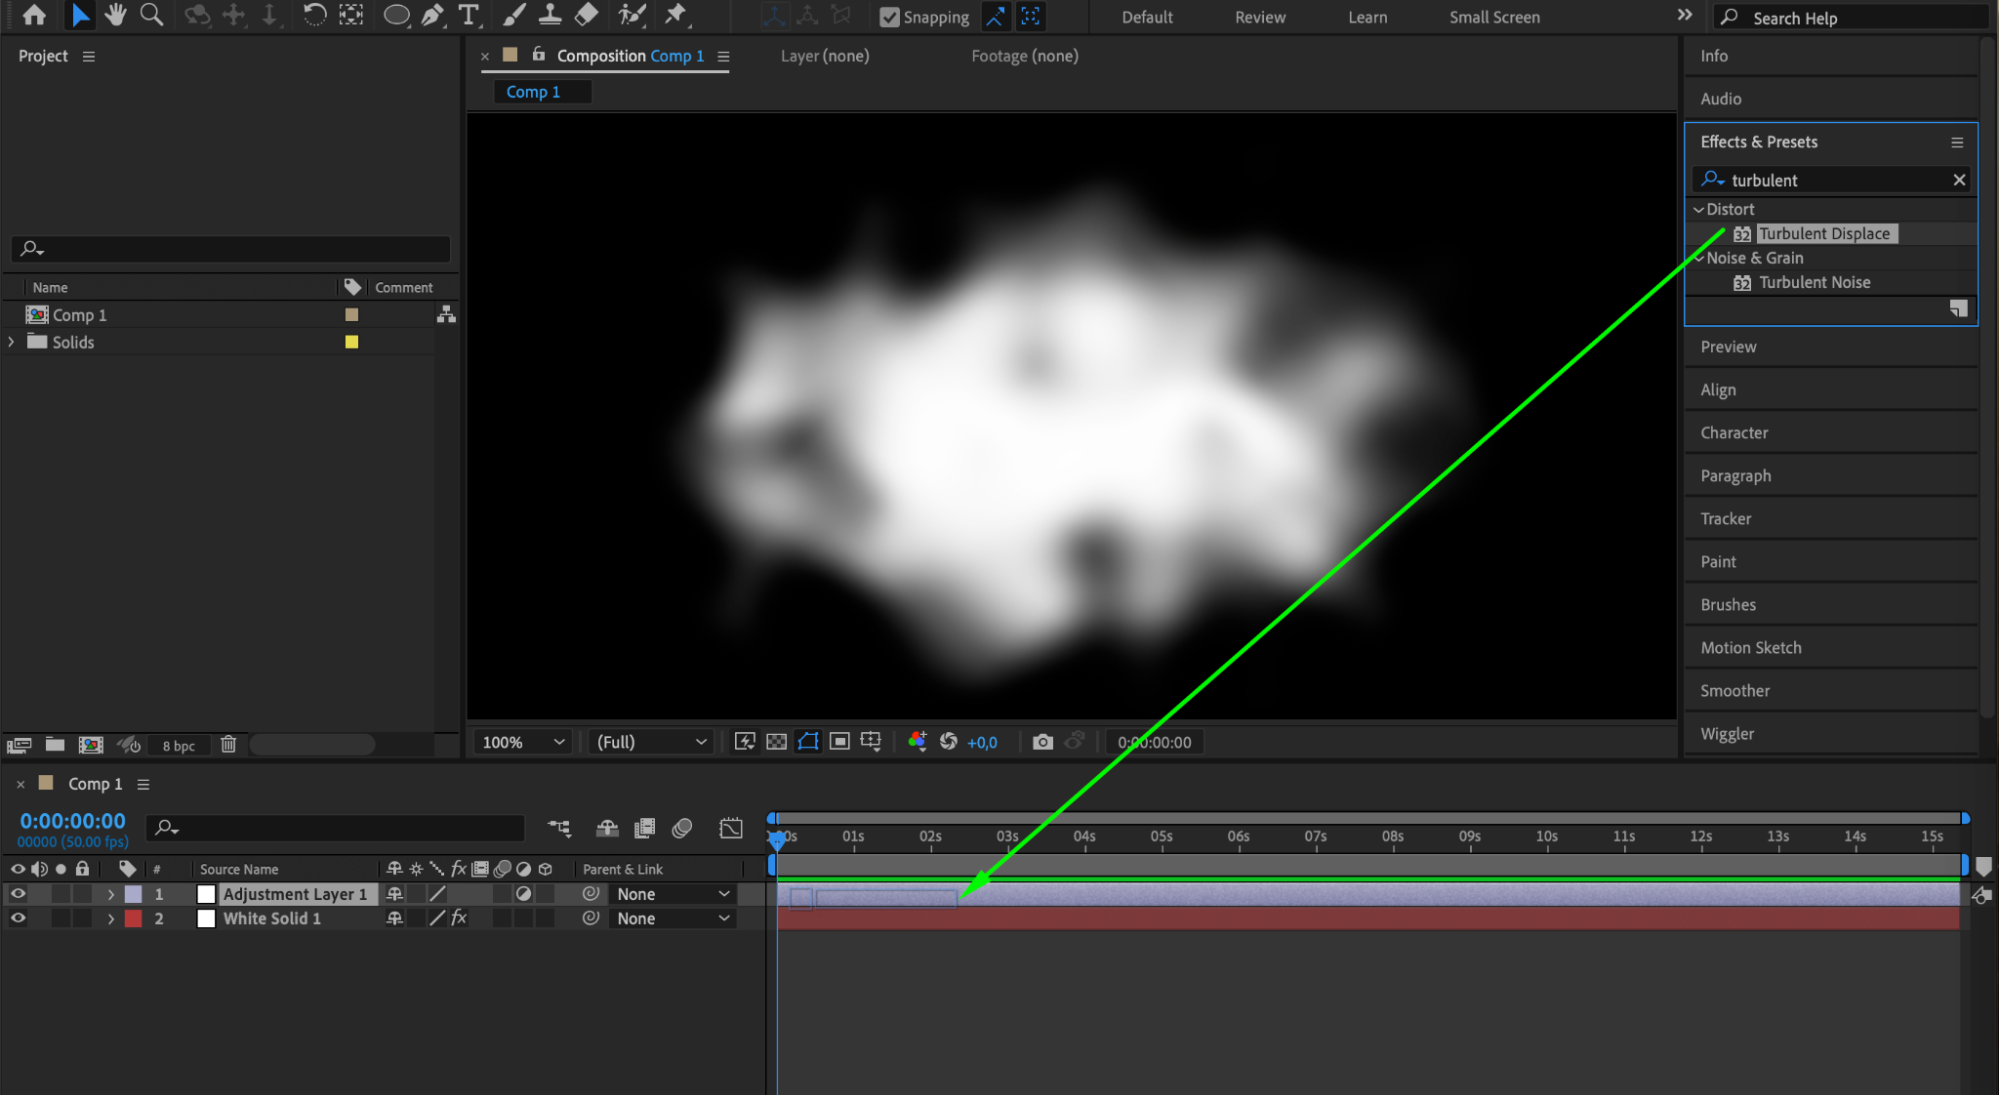Select the Eraser tool
The image size is (1999, 1096).
click(587, 15)
